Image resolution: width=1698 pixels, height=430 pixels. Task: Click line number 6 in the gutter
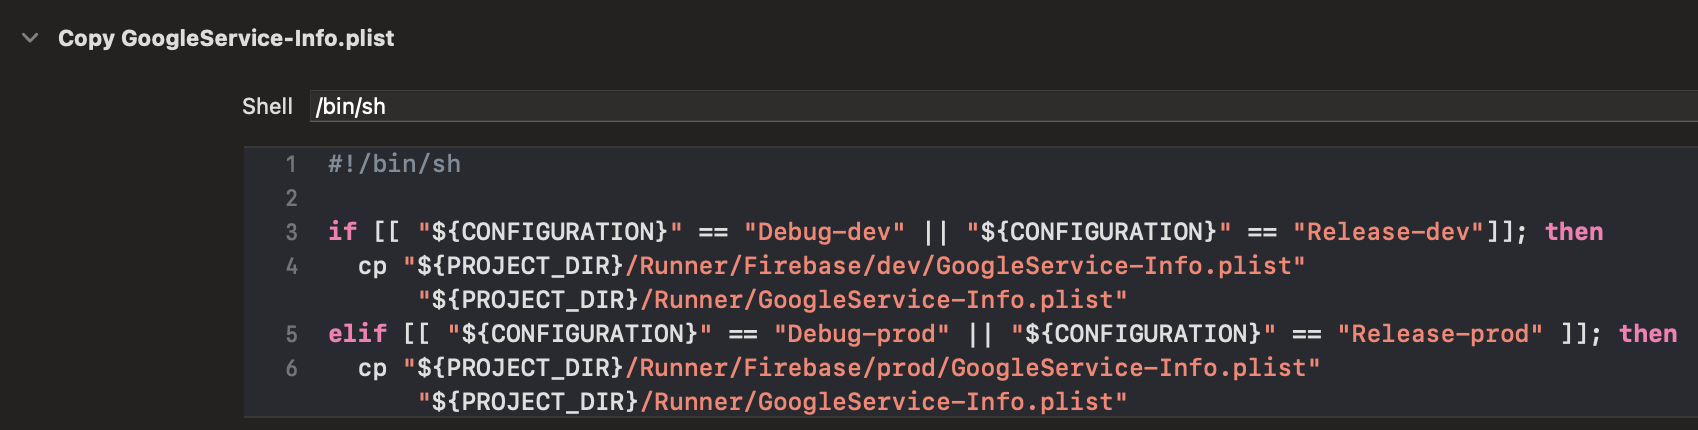click(x=291, y=368)
